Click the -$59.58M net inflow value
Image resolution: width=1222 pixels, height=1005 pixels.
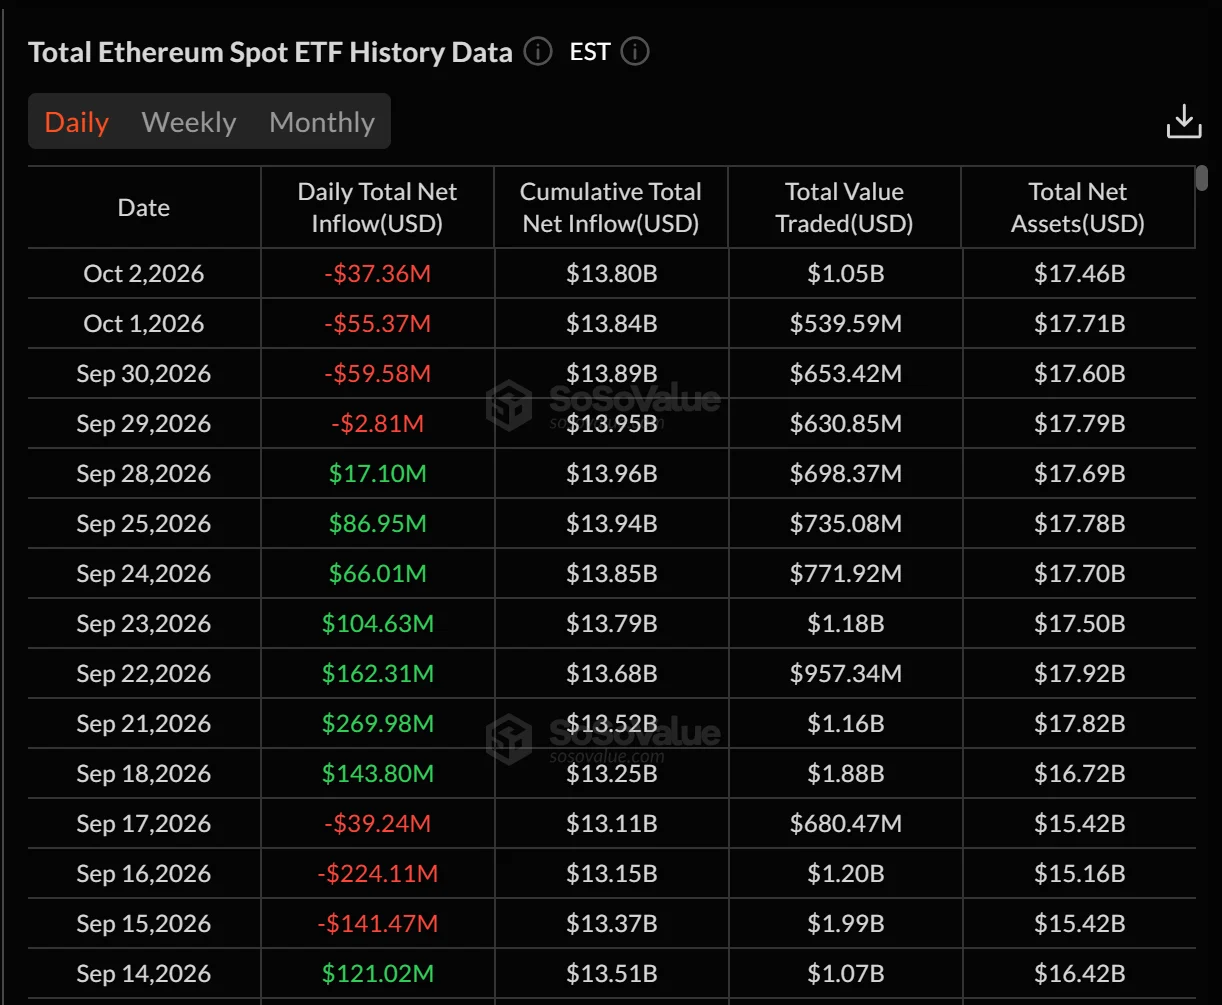pos(377,373)
